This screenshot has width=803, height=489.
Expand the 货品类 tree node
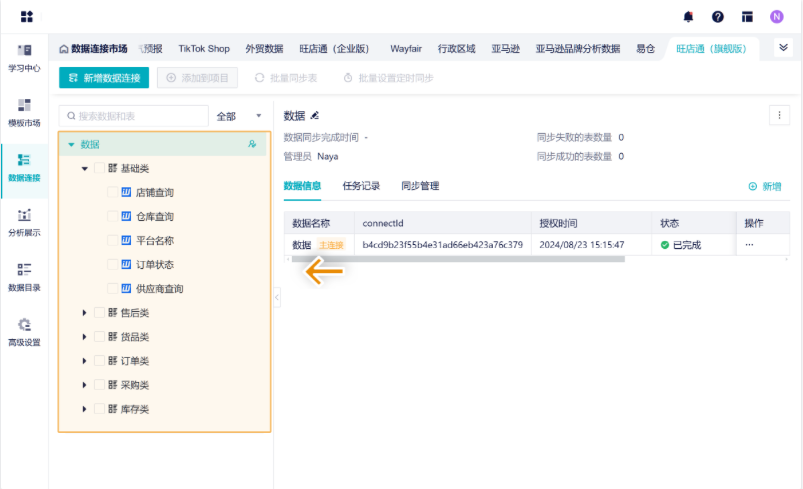click(x=84, y=336)
